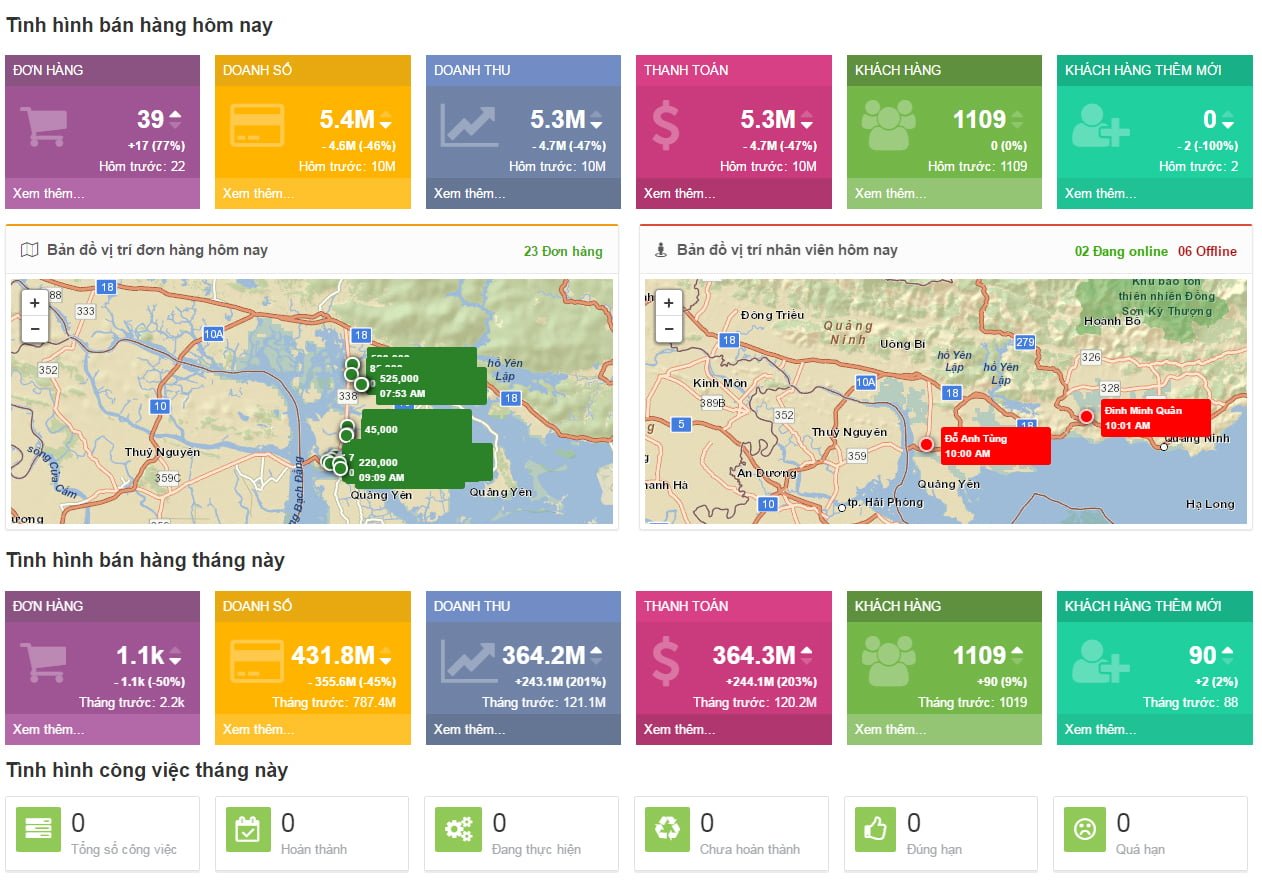Click the Quá hạn label
The width and height of the screenshot is (1262, 886).
tap(1138, 849)
